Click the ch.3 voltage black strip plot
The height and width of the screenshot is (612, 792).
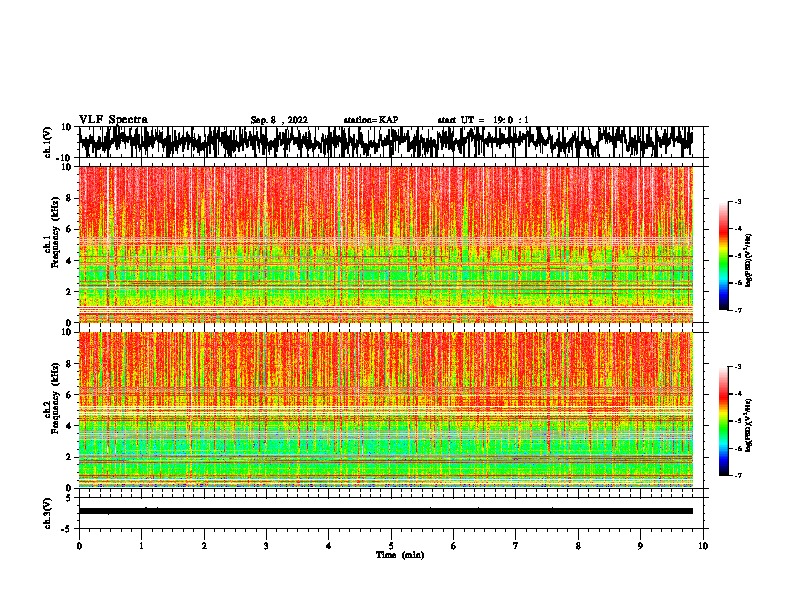[386, 511]
